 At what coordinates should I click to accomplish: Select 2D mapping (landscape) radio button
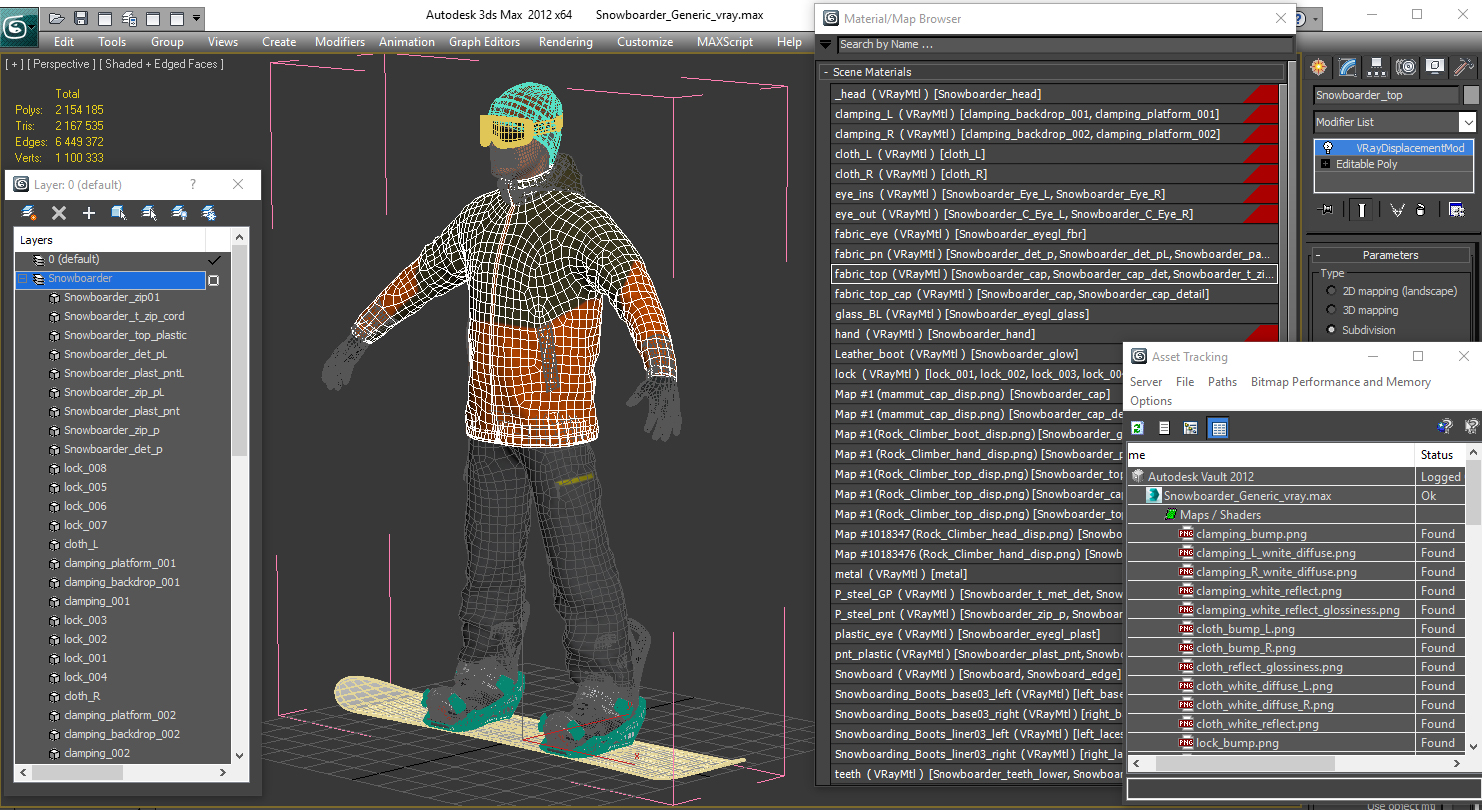[1331, 291]
